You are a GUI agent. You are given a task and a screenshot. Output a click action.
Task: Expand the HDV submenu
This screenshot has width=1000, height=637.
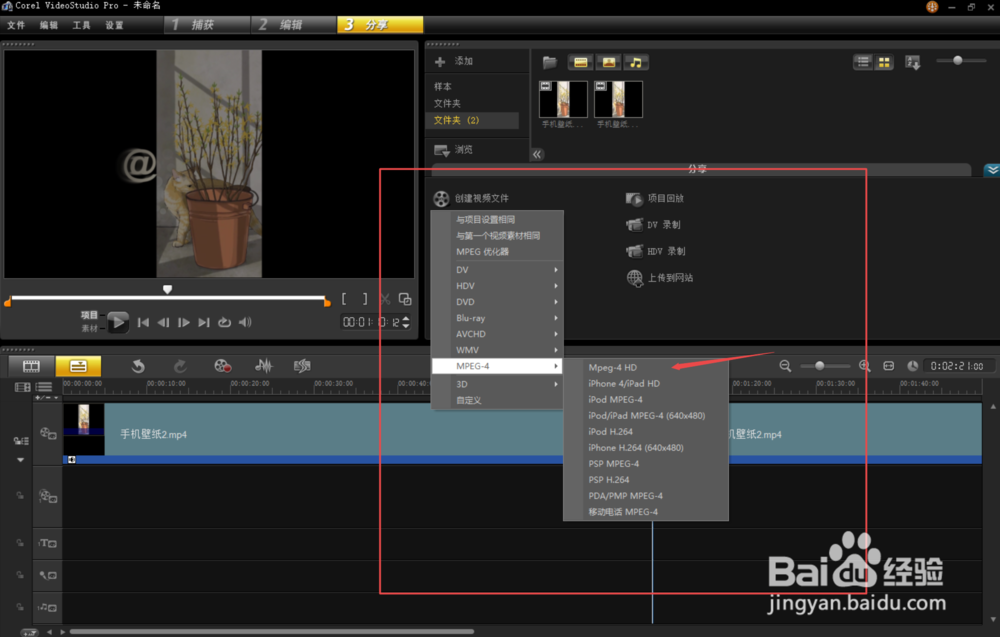pos(497,286)
